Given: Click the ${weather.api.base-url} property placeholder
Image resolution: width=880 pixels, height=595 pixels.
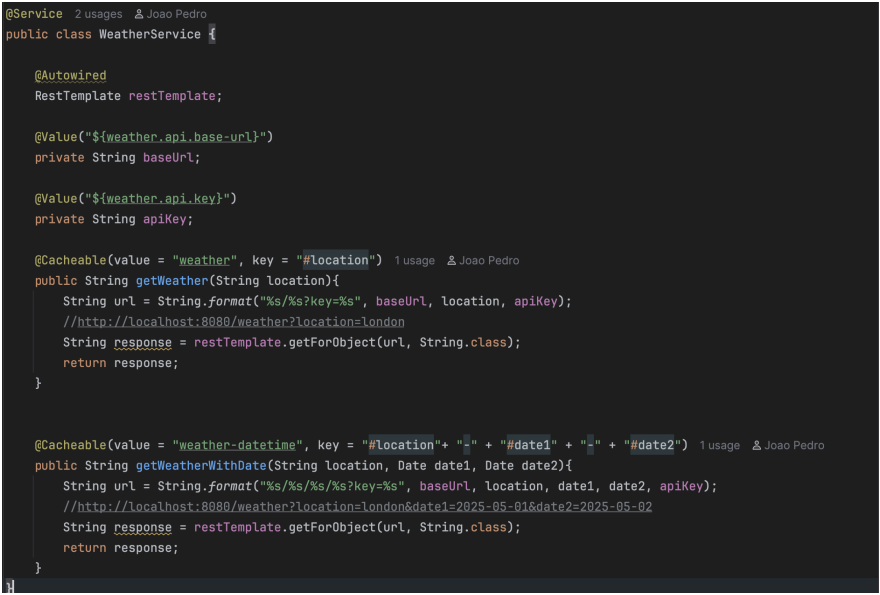Looking at the screenshot, I should [x=176, y=137].
